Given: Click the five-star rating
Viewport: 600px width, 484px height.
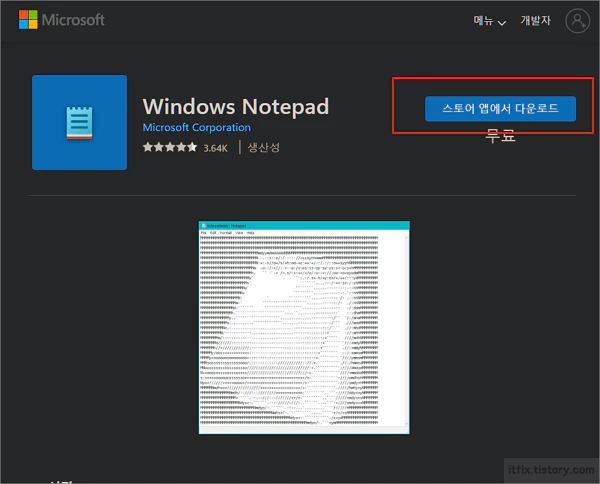Looking at the screenshot, I should (170, 147).
